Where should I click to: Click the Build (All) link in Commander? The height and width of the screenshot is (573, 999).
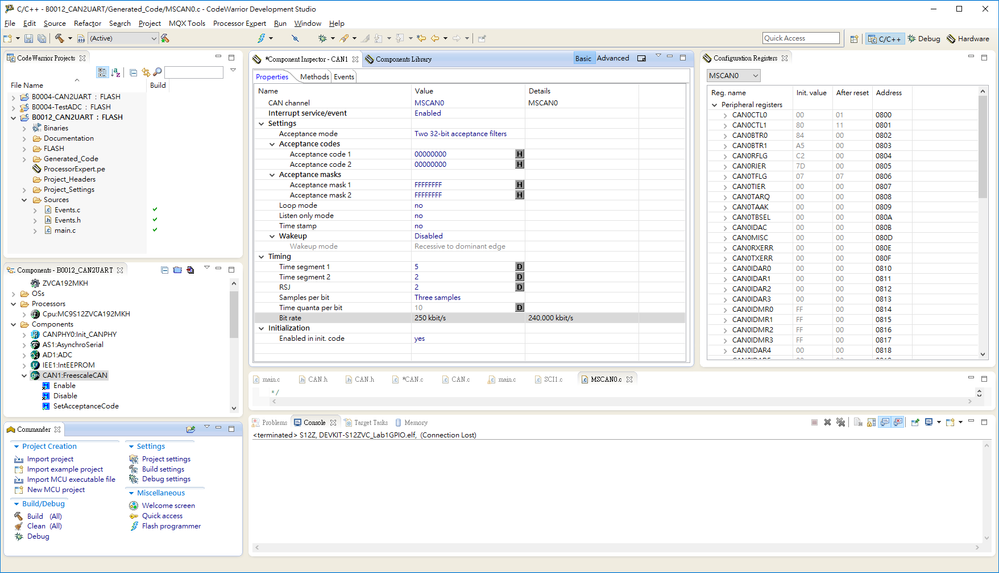(44, 516)
